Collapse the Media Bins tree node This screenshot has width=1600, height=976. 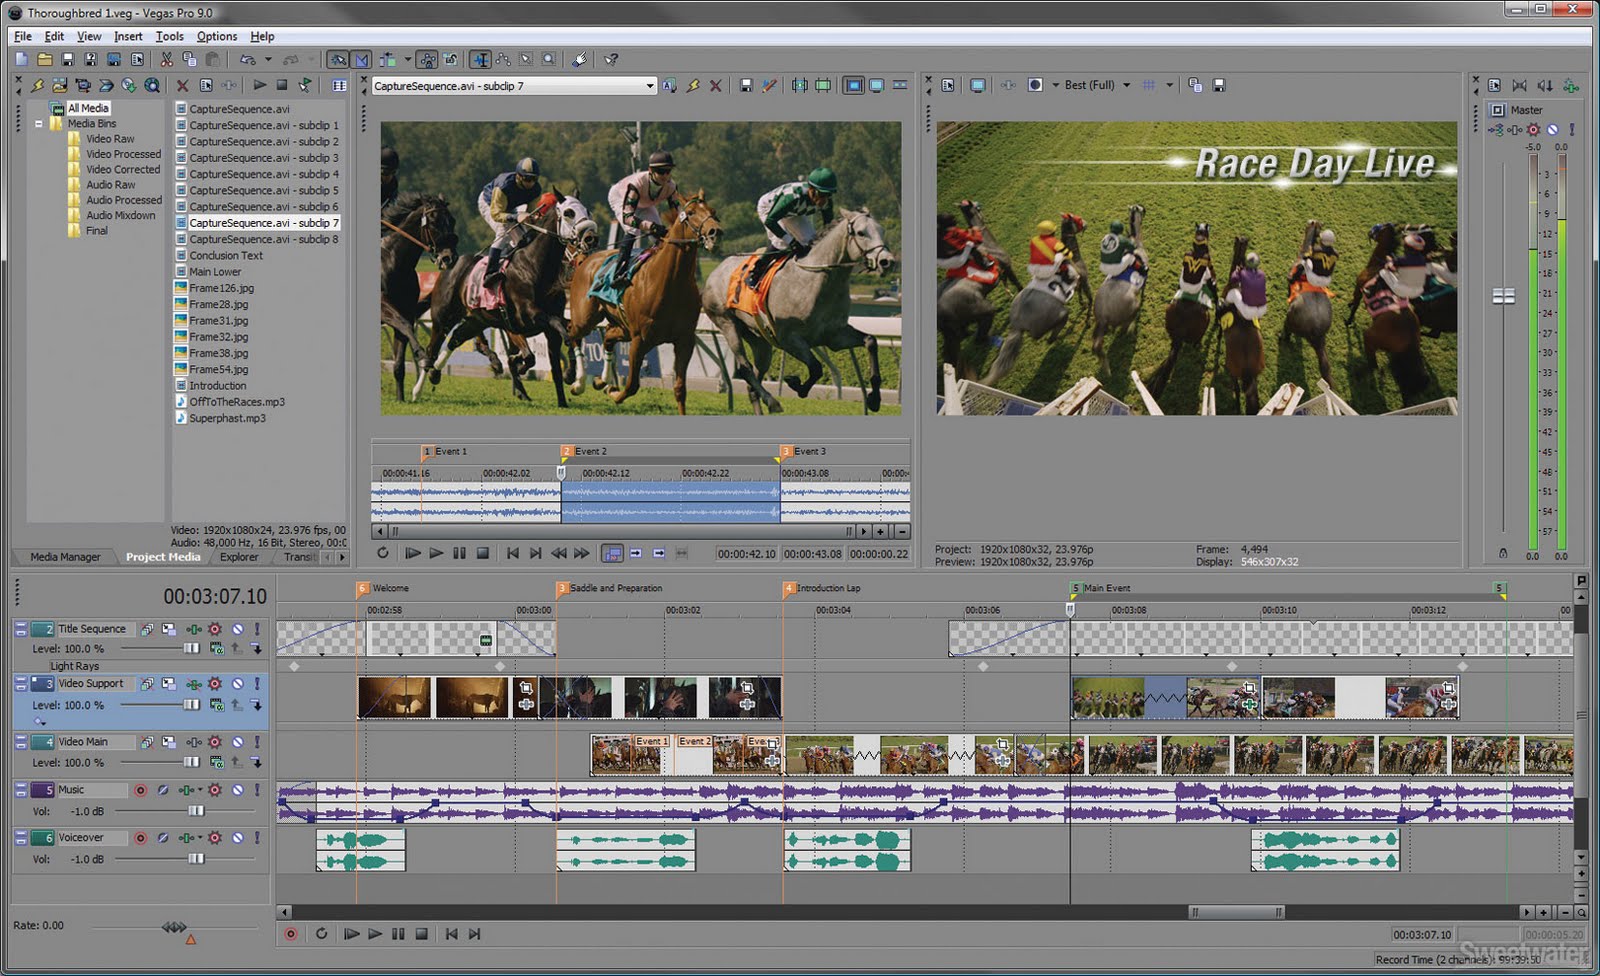coord(39,124)
